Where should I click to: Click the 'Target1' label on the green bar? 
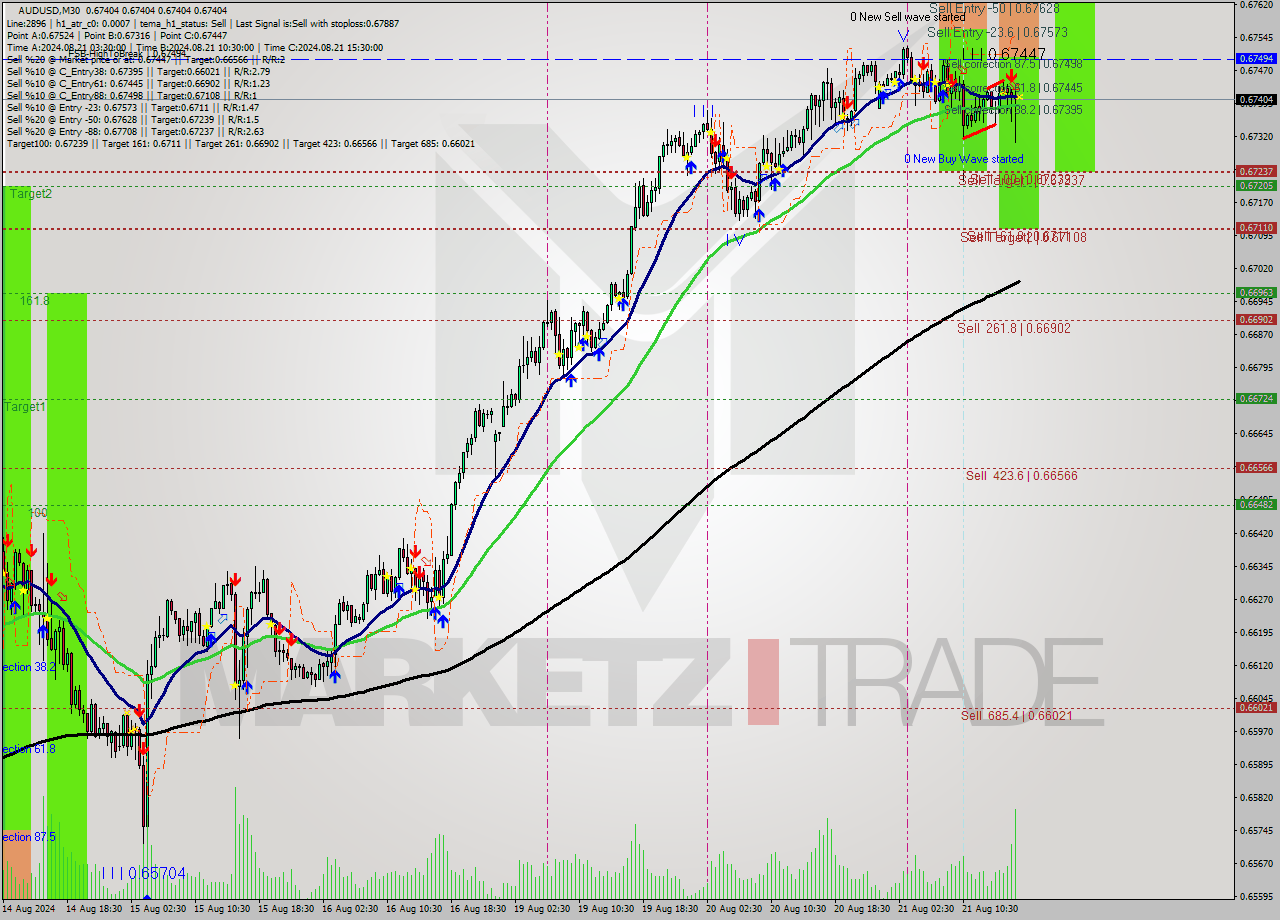[24, 407]
